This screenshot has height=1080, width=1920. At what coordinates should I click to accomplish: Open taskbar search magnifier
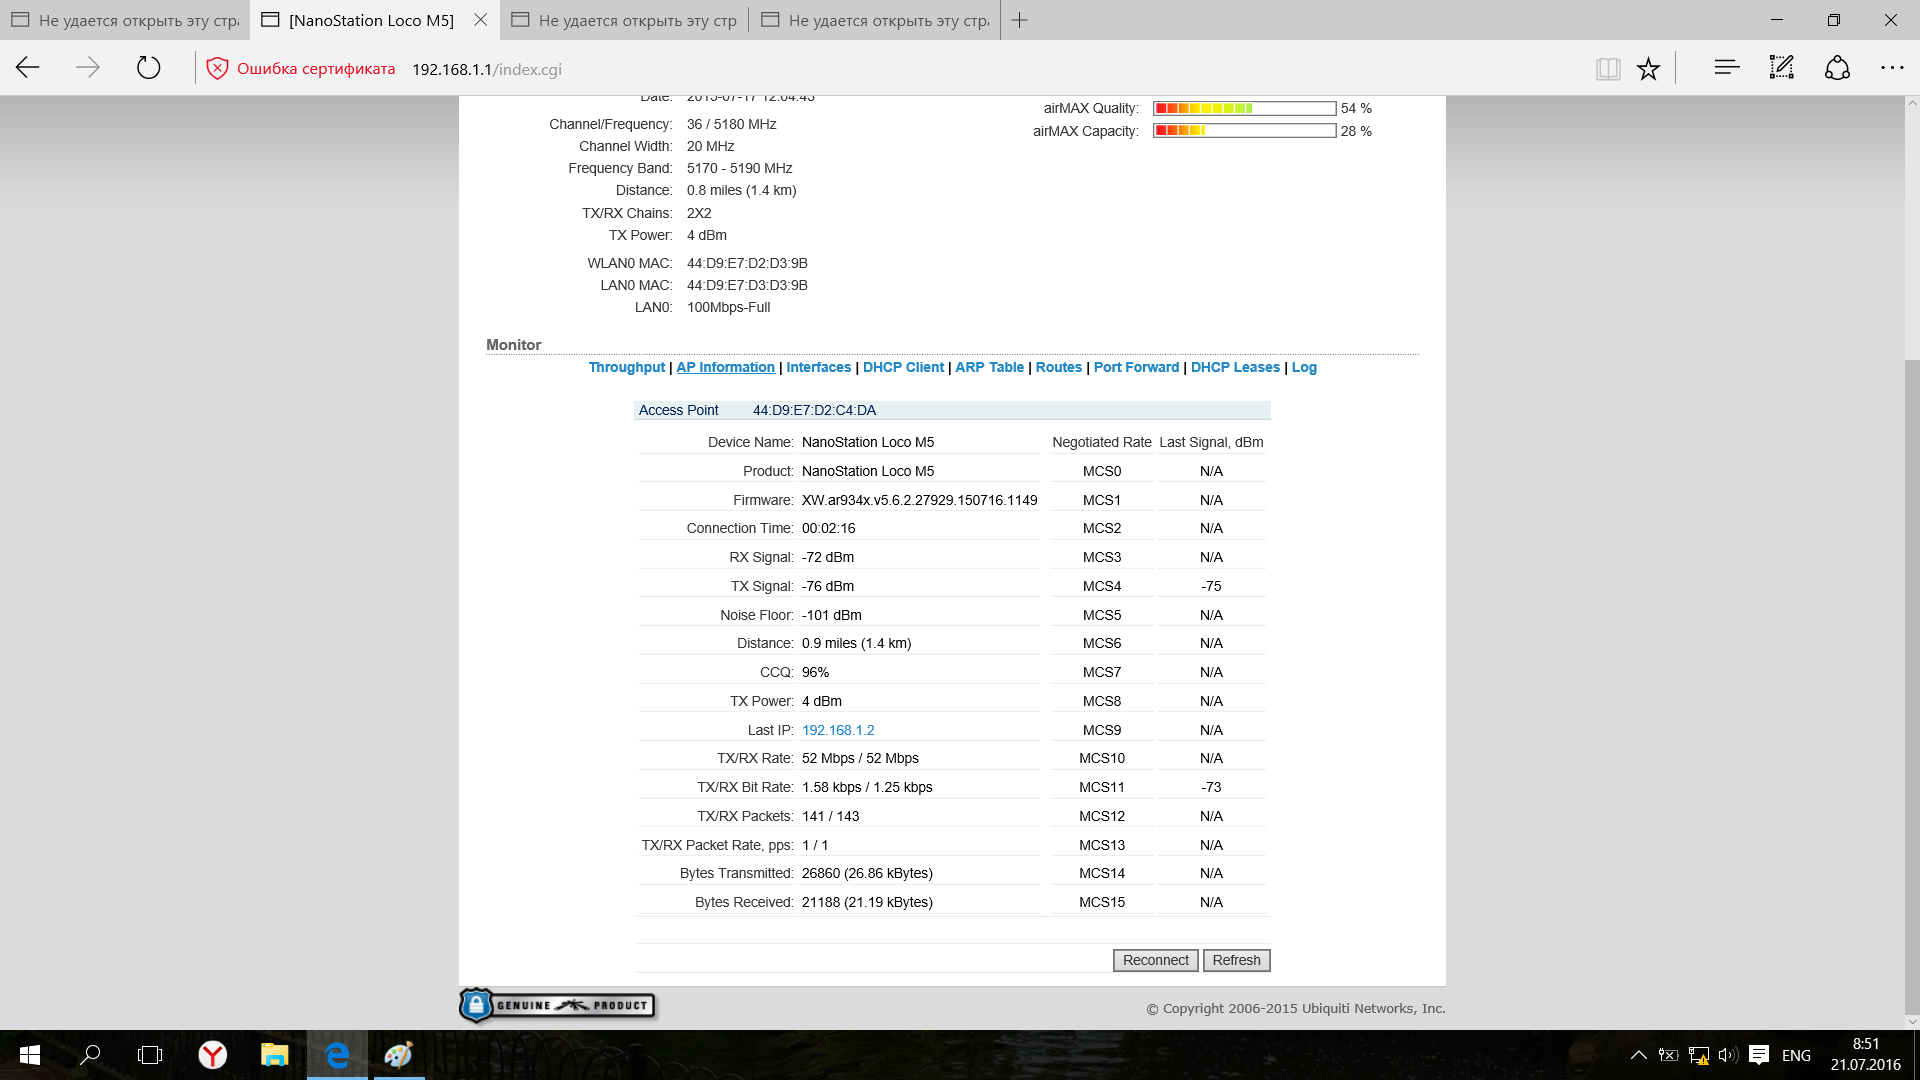[x=90, y=1055]
